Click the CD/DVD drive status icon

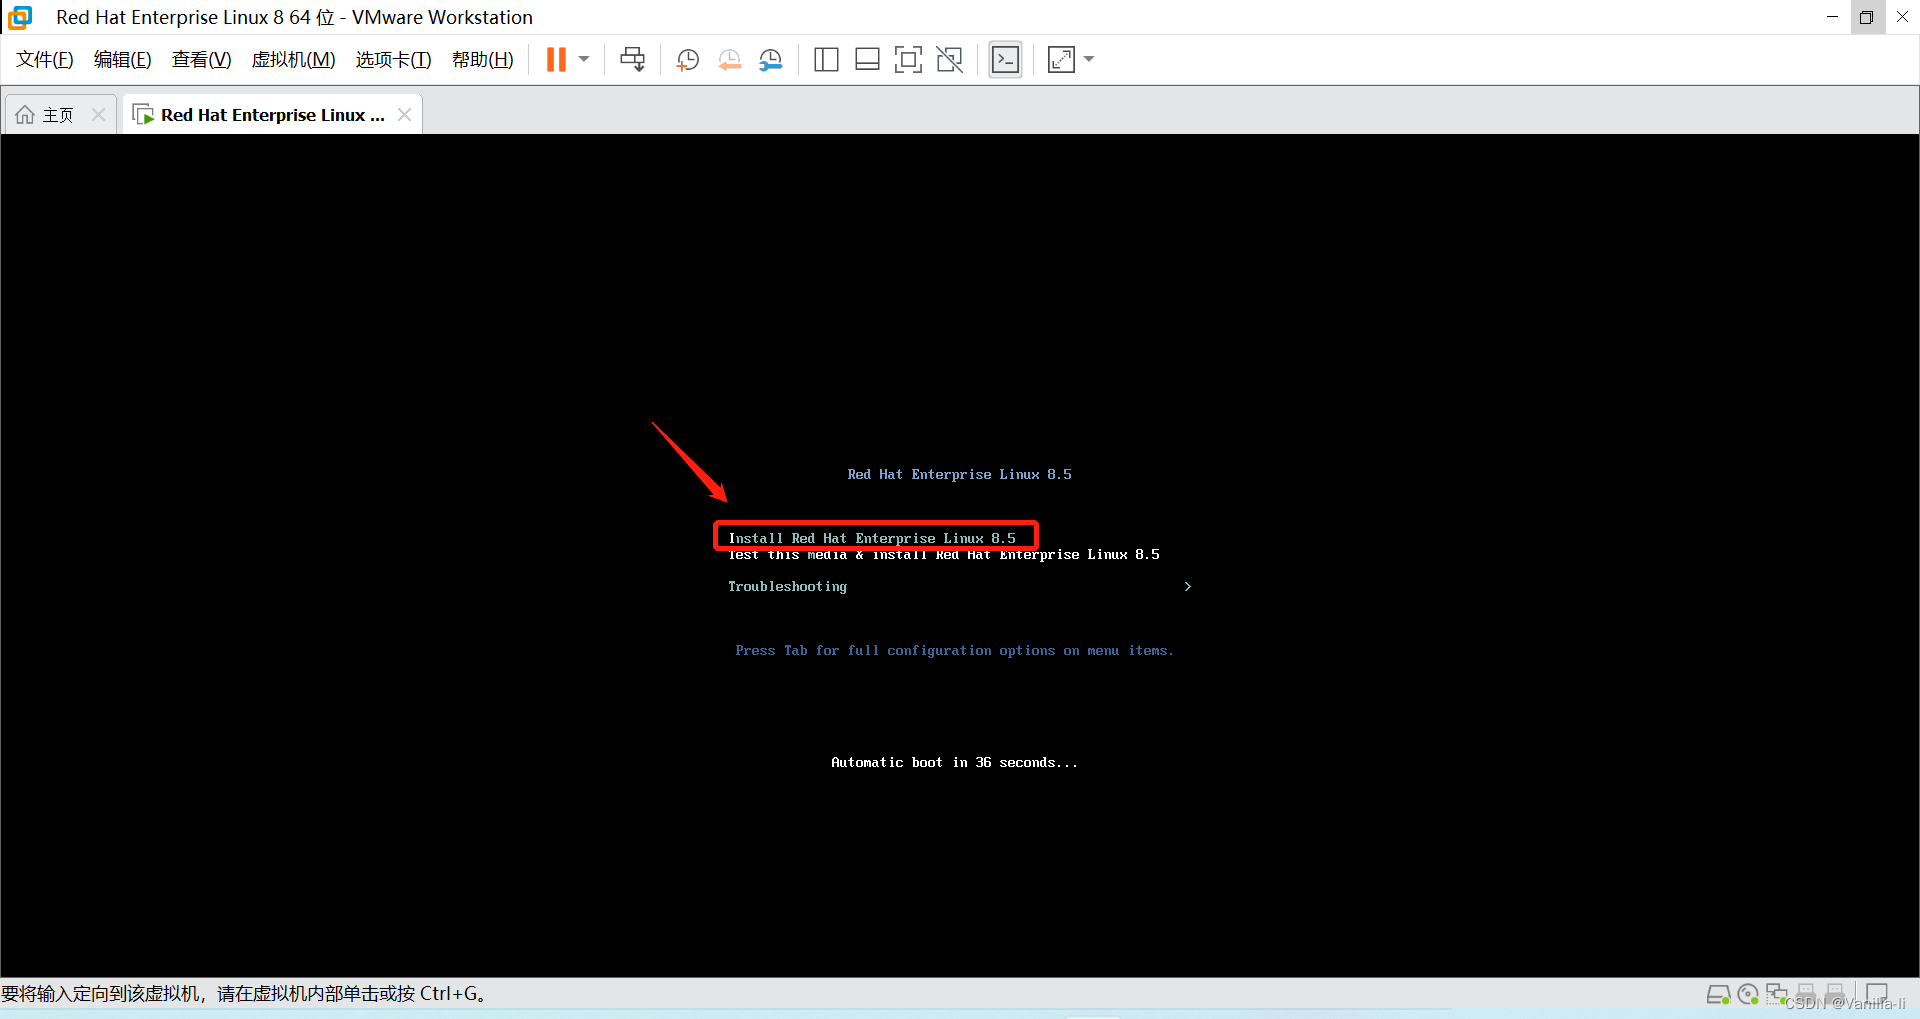coord(1748,994)
